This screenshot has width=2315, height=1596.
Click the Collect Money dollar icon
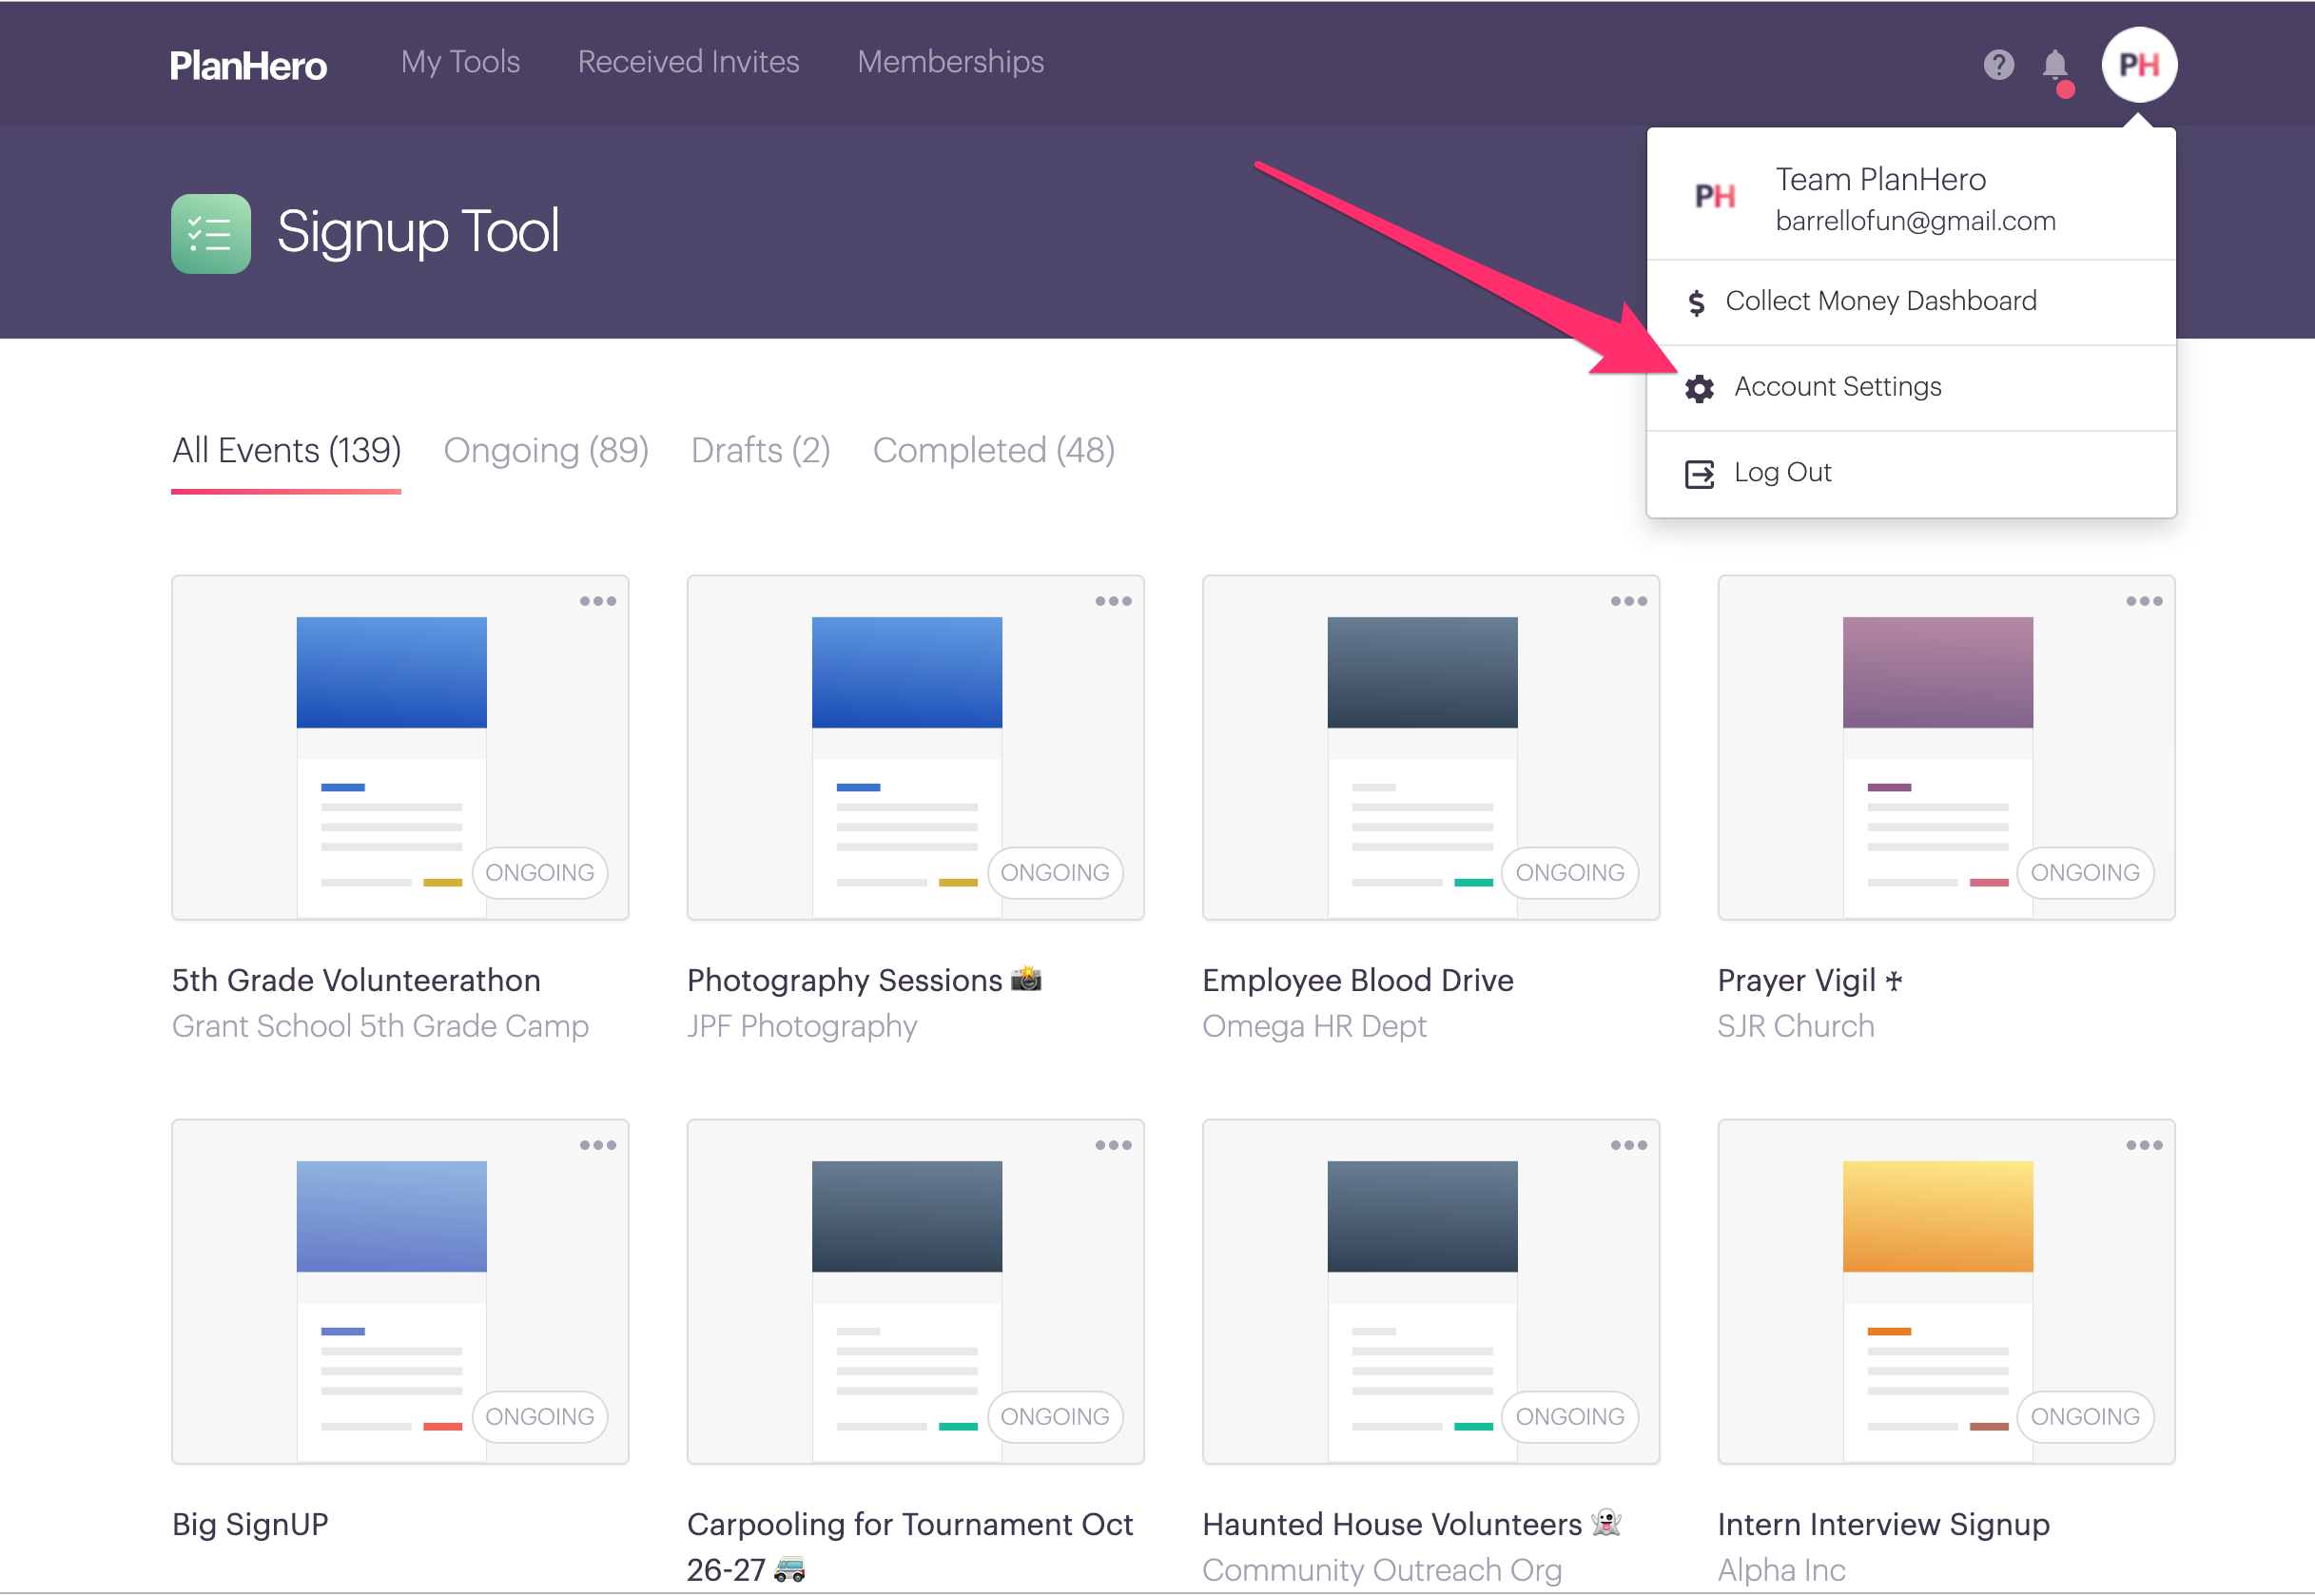pos(1696,302)
